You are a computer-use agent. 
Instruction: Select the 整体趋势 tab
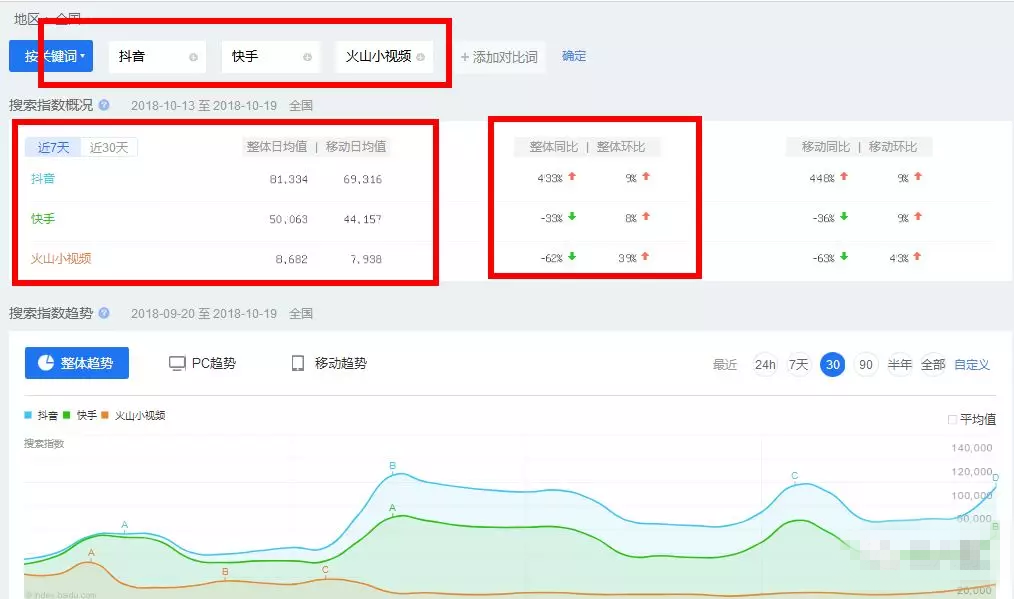77,363
